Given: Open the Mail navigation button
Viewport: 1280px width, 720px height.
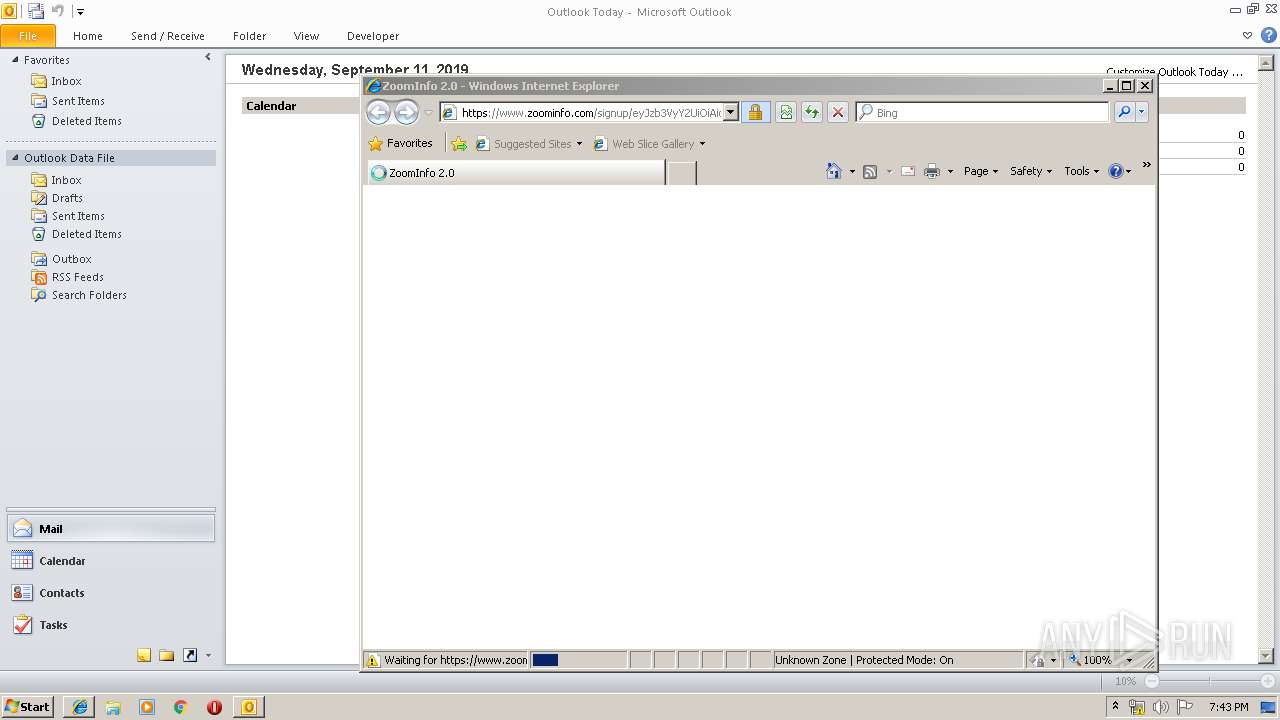Looking at the screenshot, I should pos(111,529).
